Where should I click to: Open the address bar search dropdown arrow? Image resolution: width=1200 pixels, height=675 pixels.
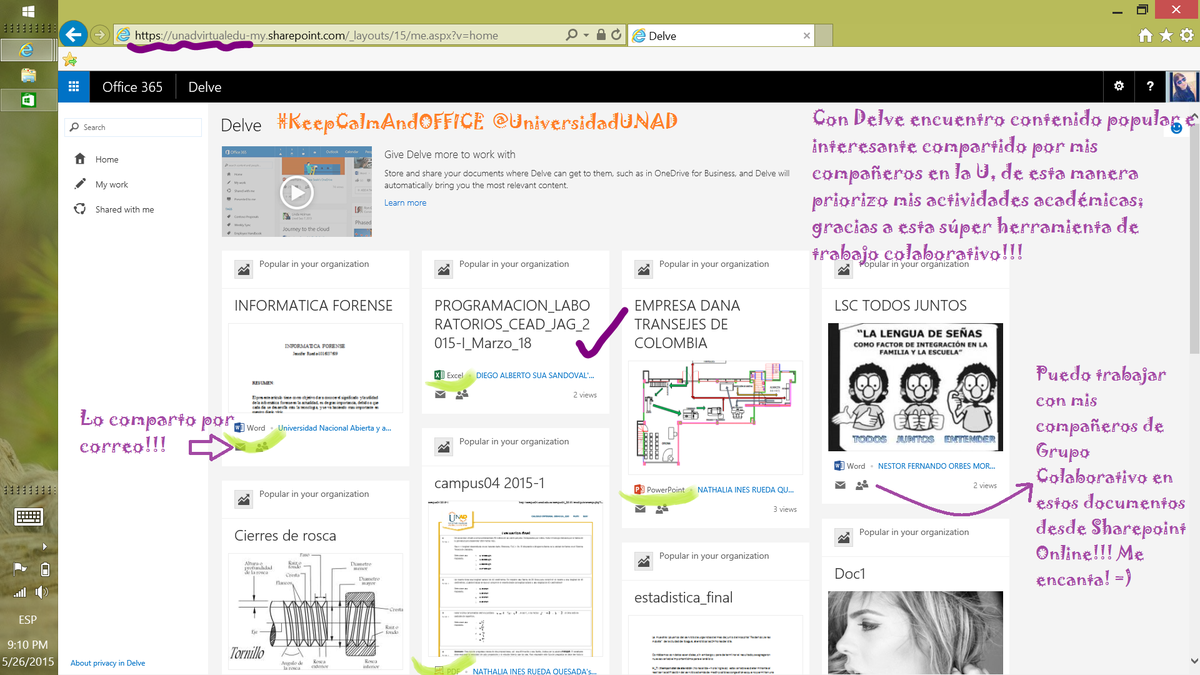coord(585,35)
